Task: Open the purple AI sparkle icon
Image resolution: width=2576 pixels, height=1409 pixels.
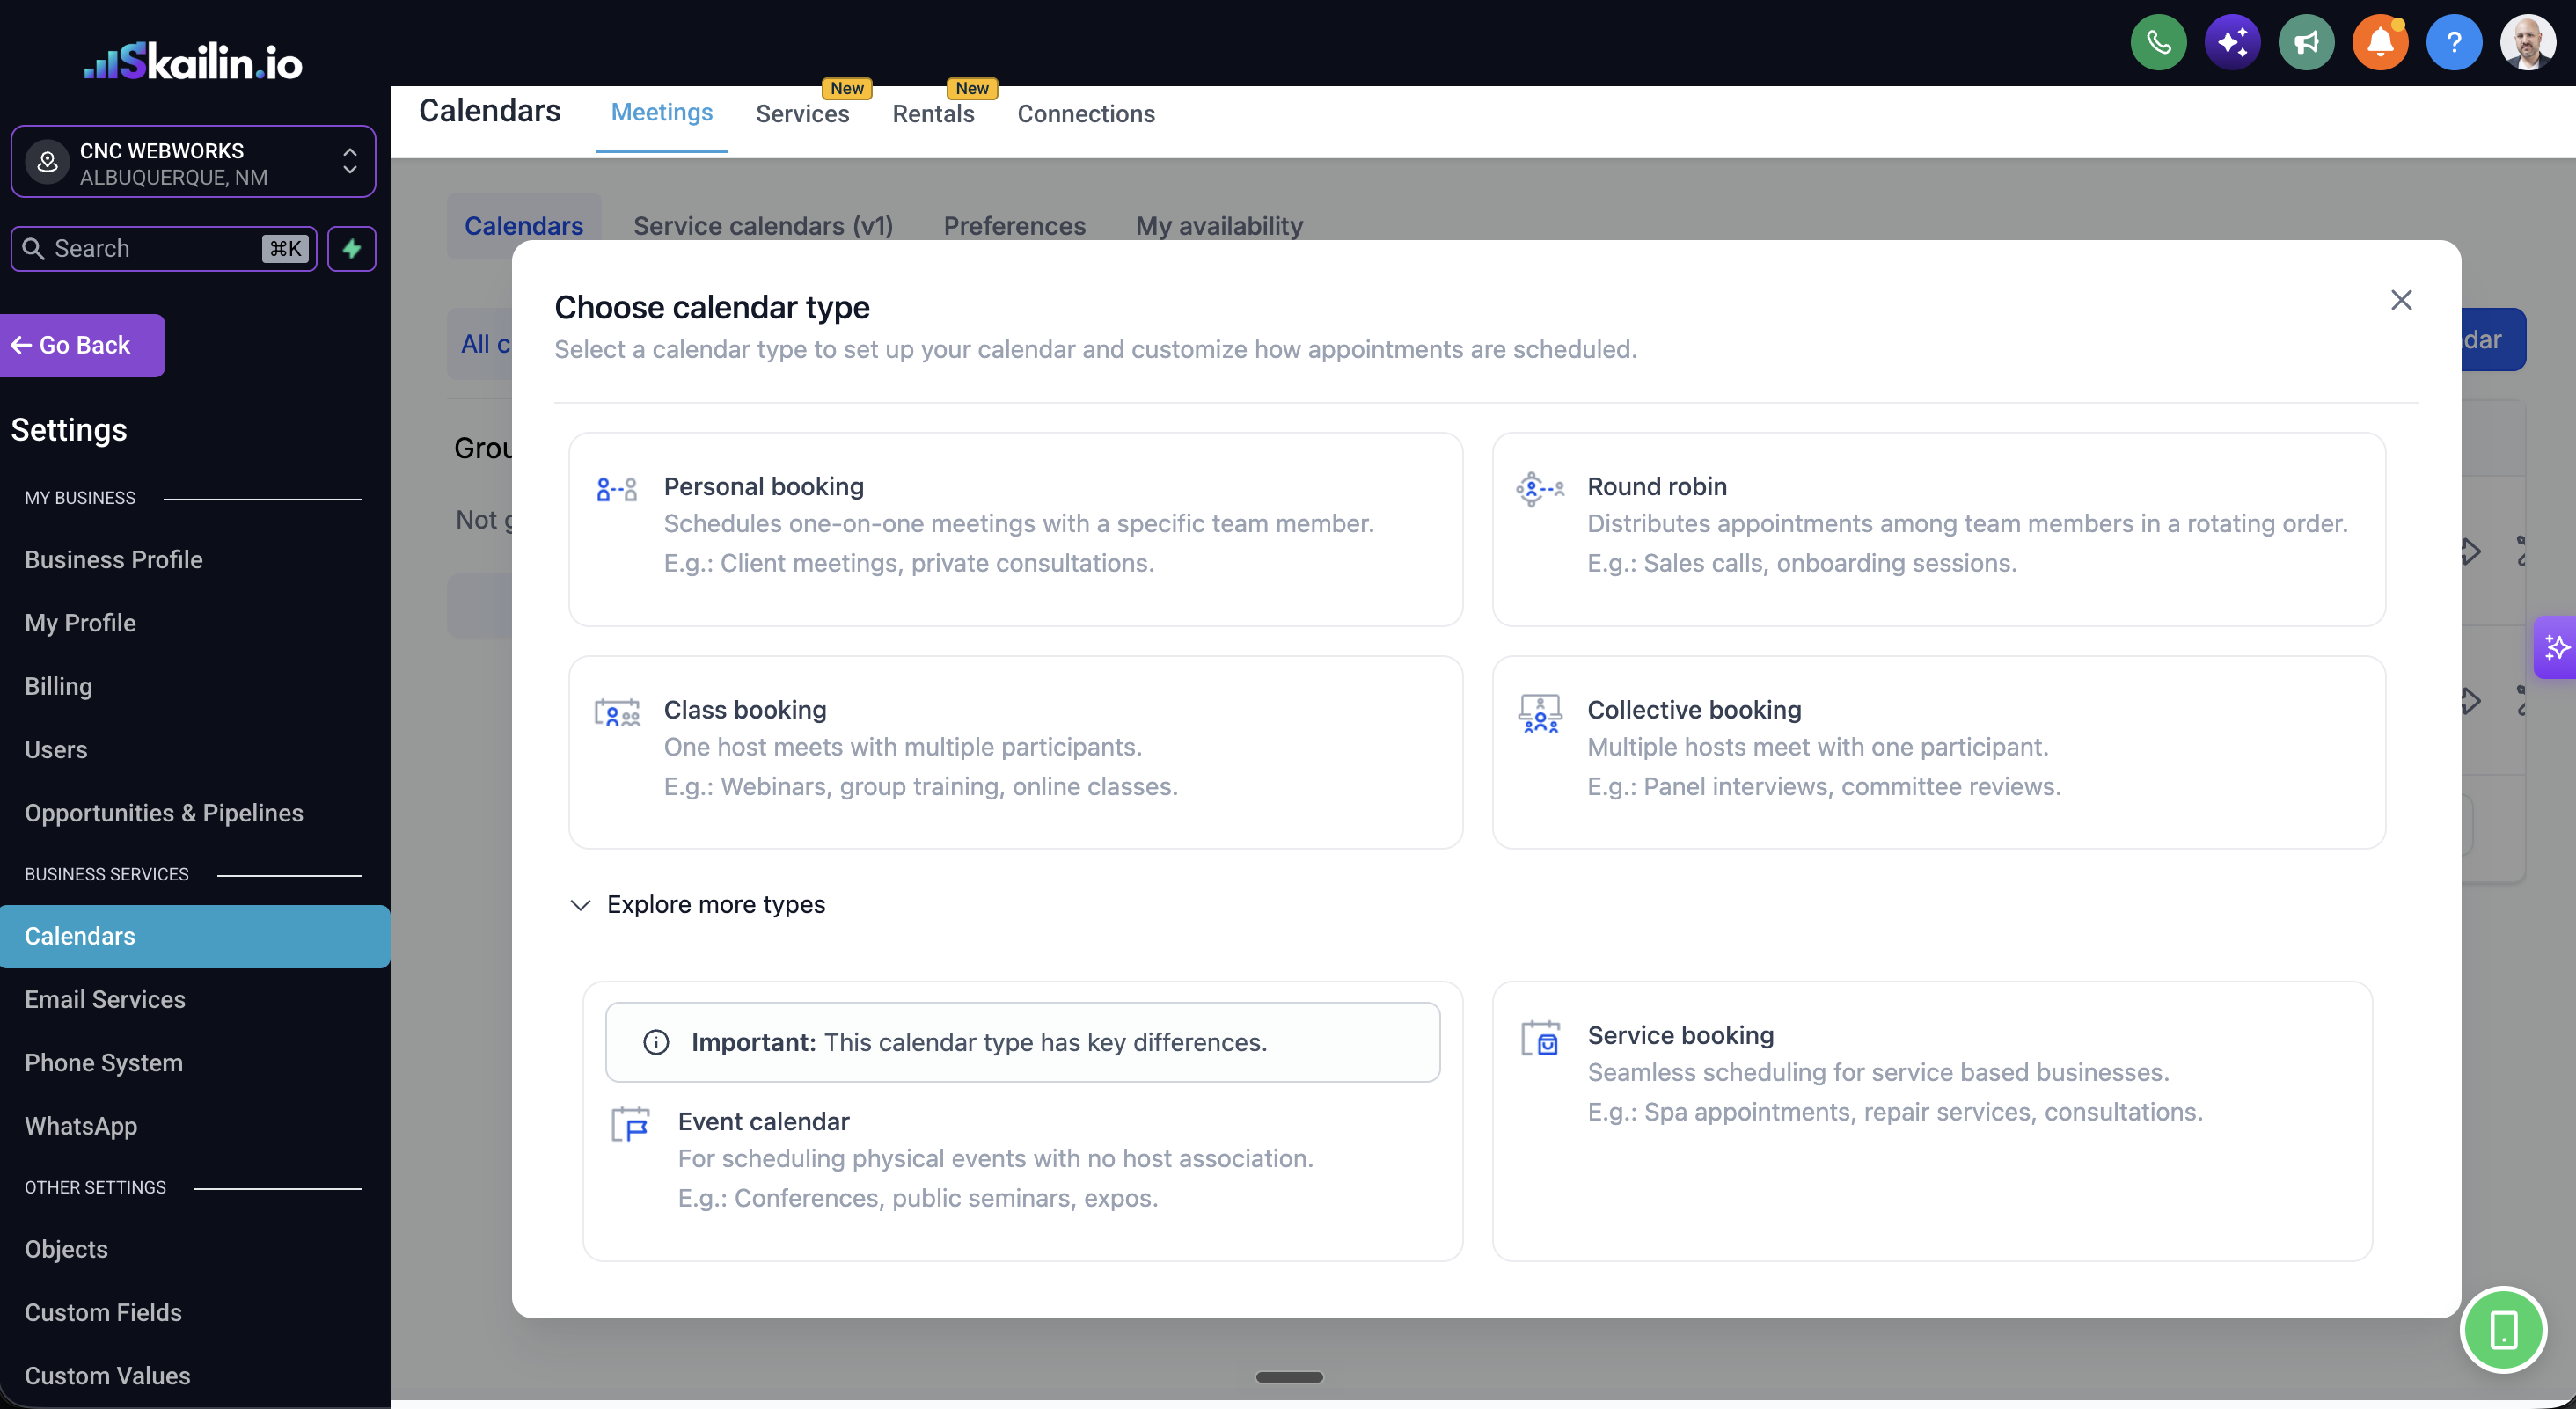Action: click(x=2232, y=42)
